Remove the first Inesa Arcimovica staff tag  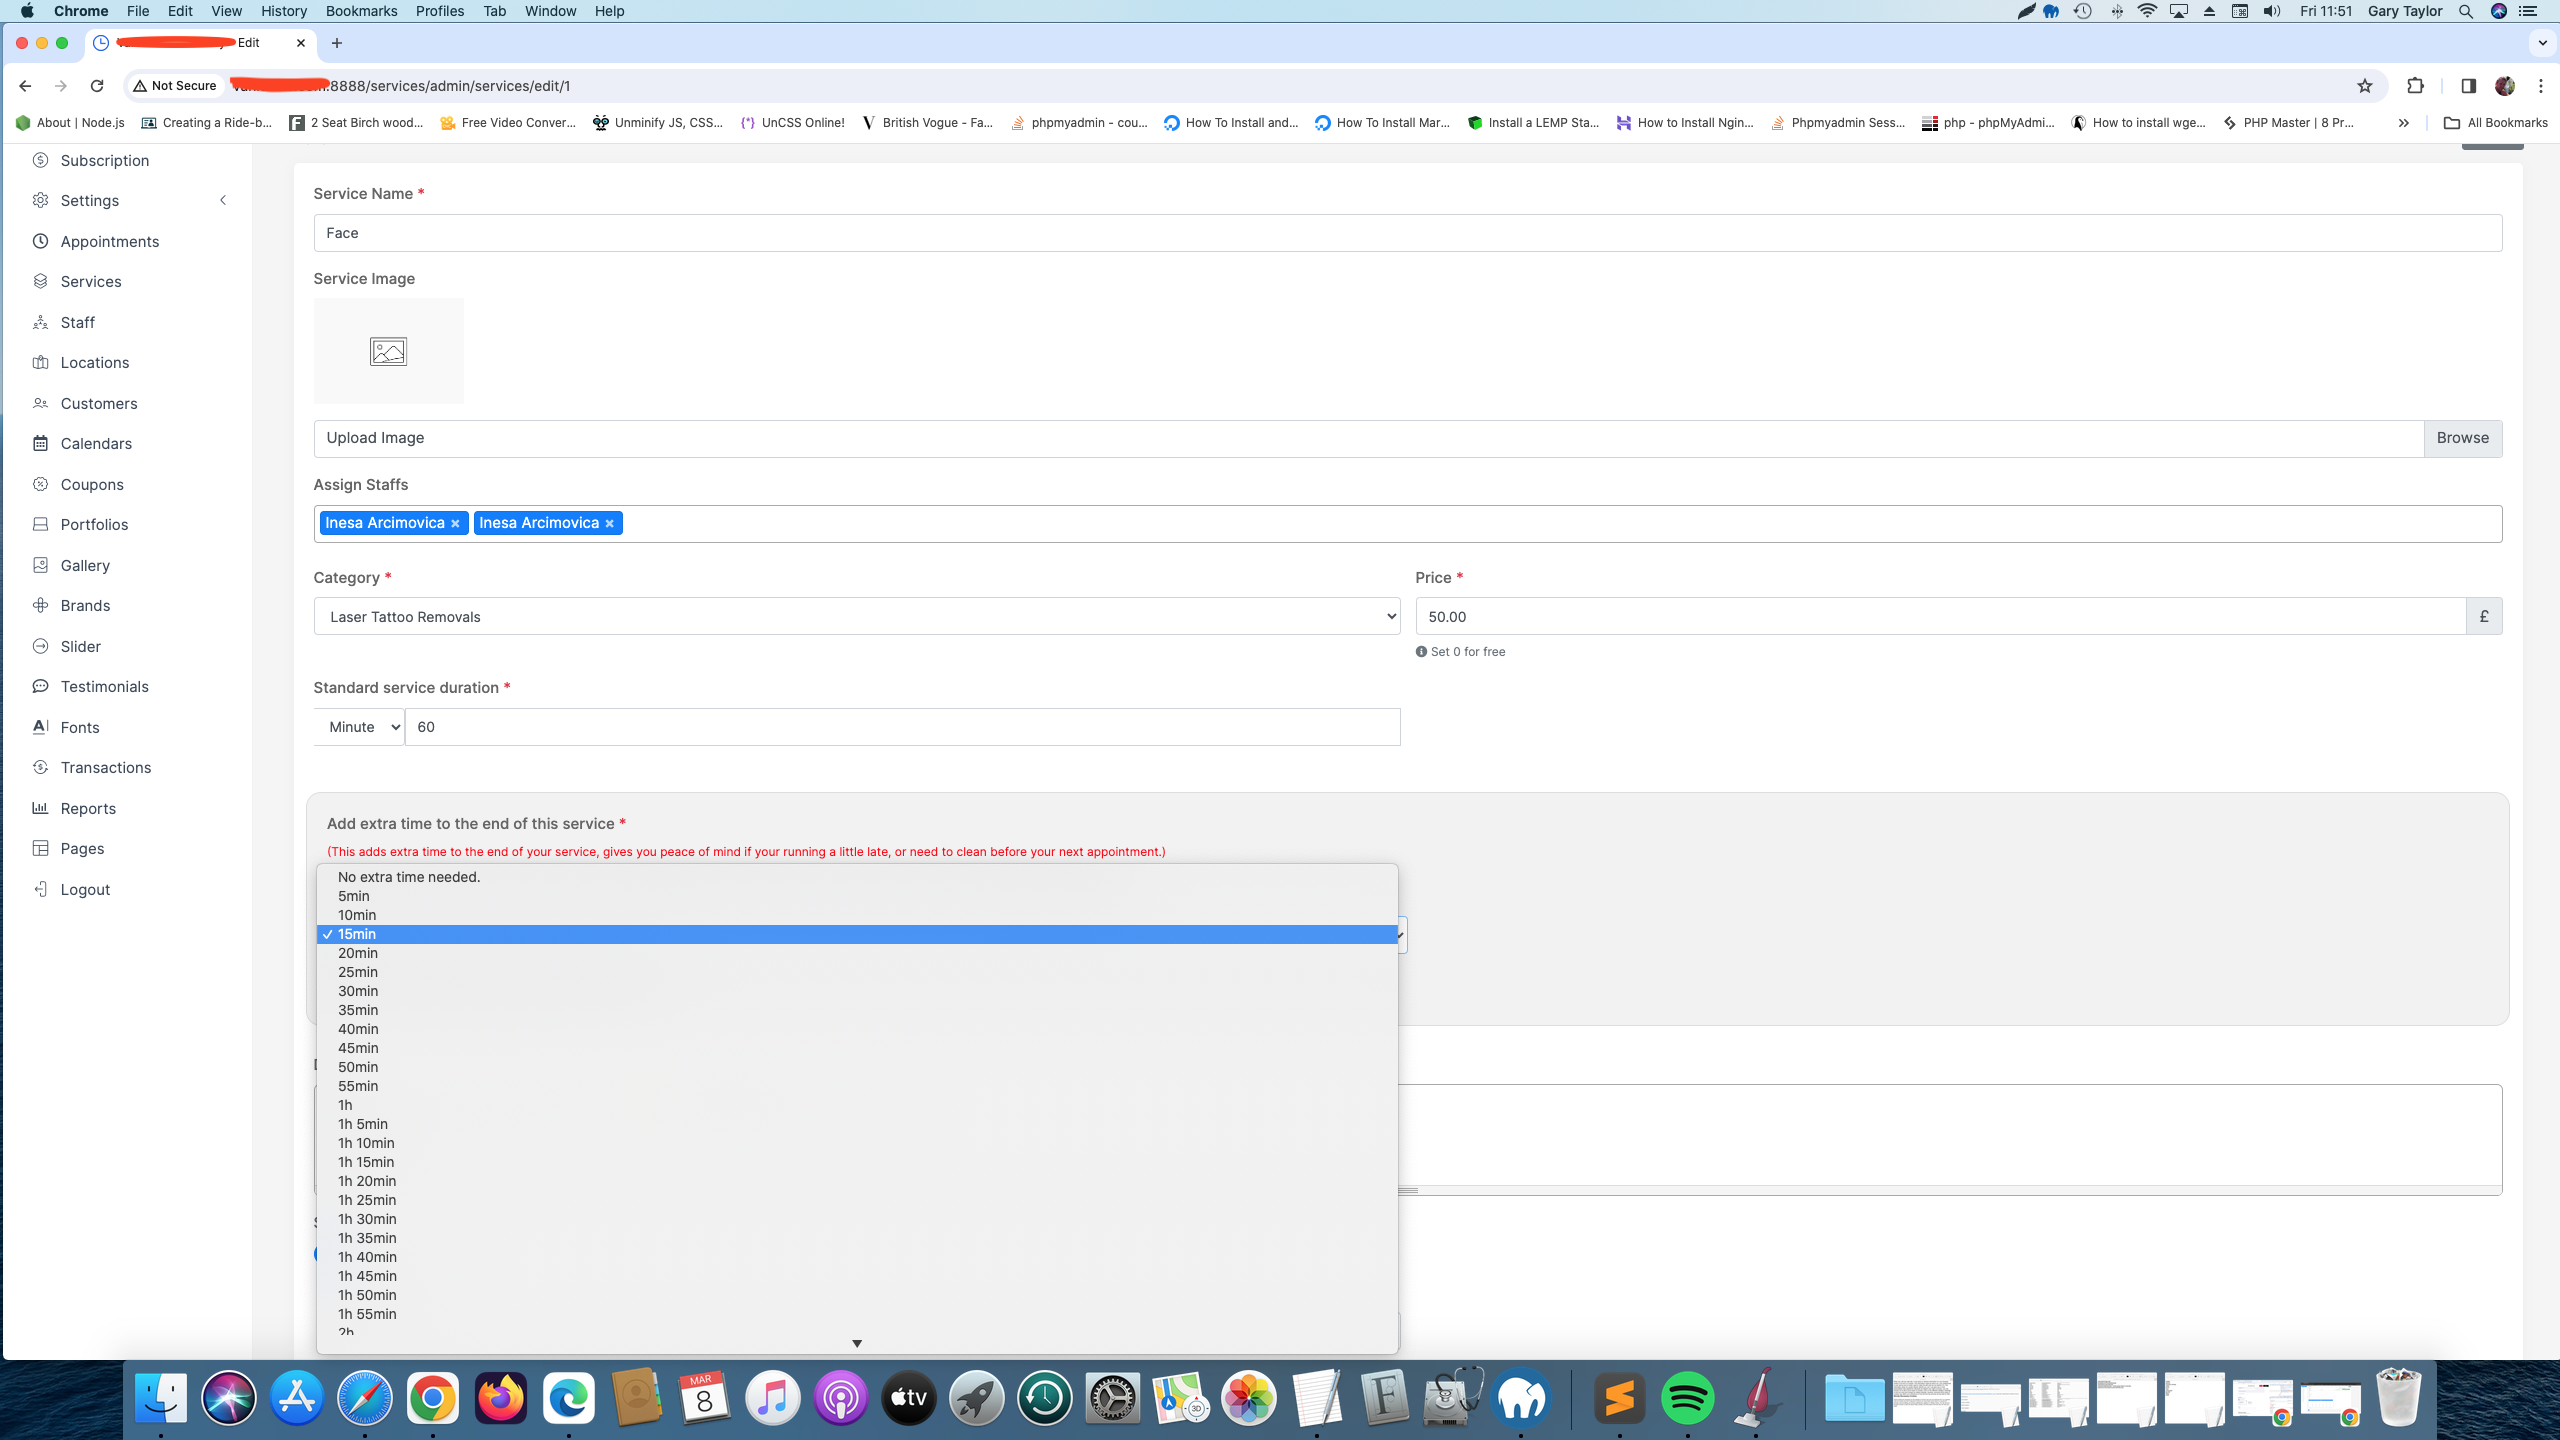[x=455, y=524]
